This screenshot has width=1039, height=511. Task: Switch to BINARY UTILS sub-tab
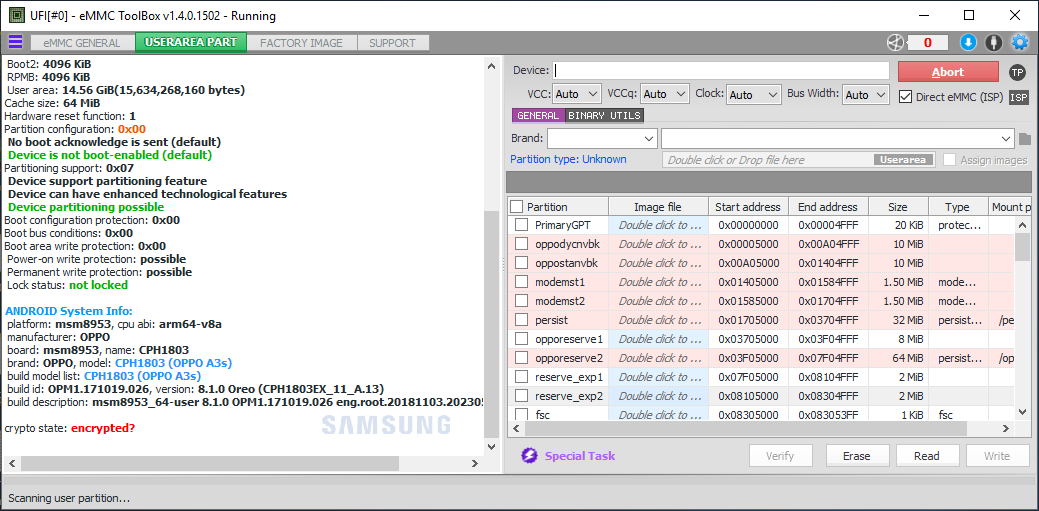point(604,115)
